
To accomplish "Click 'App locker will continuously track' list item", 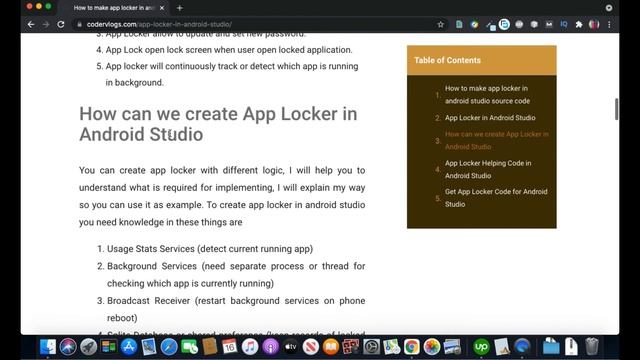I will click(232, 74).
